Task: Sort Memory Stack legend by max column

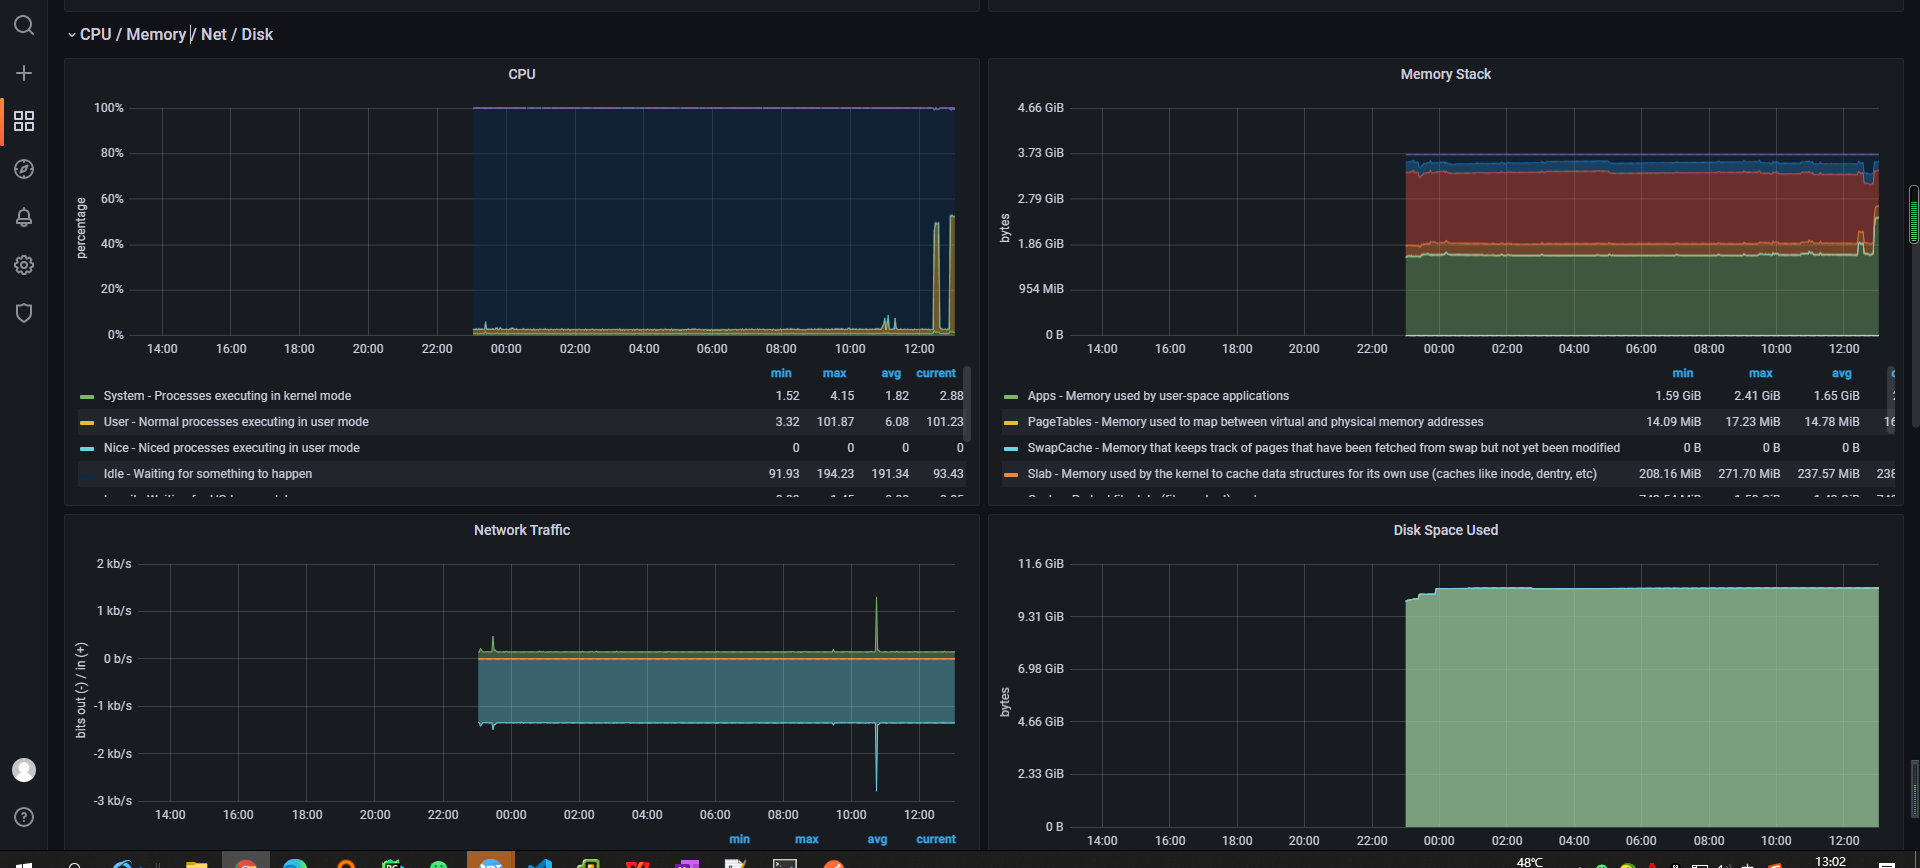Action: click(1761, 373)
